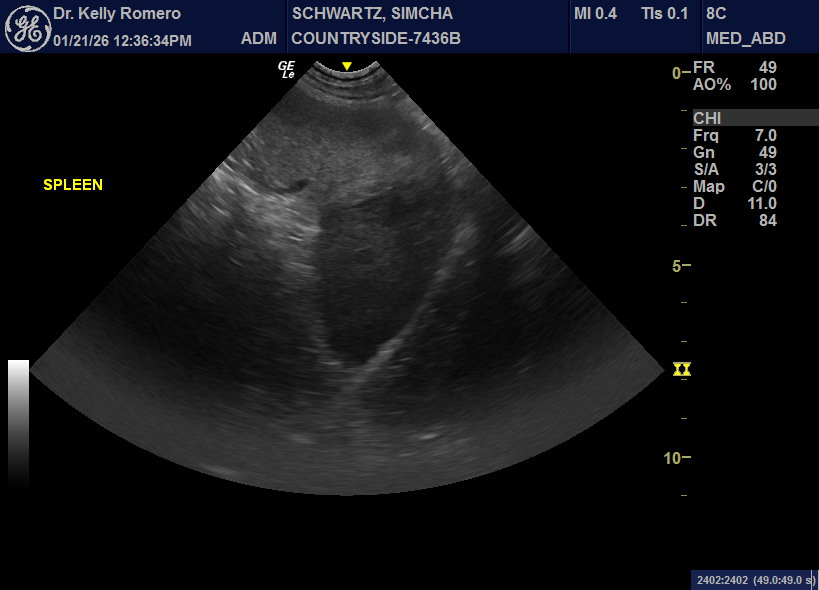Click the MED_ABD preset label
The image size is (819, 590).
tap(745, 39)
